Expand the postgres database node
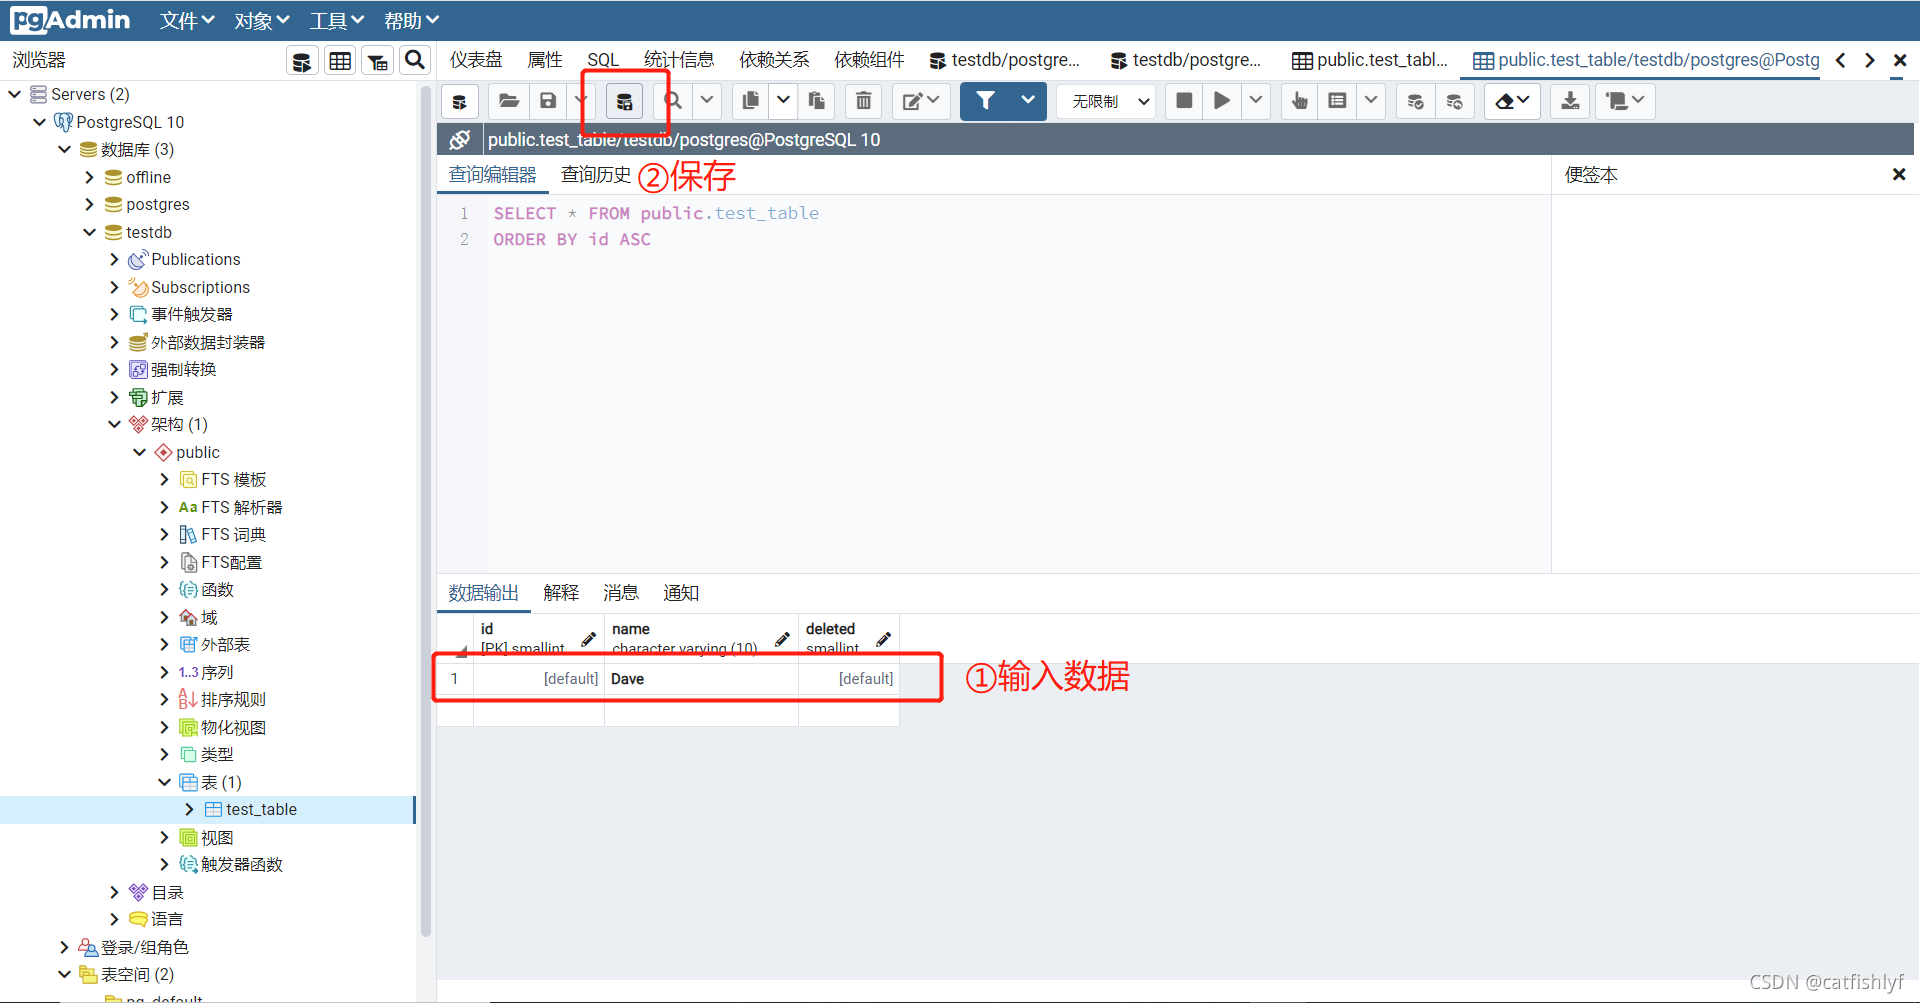 pos(90,204)
